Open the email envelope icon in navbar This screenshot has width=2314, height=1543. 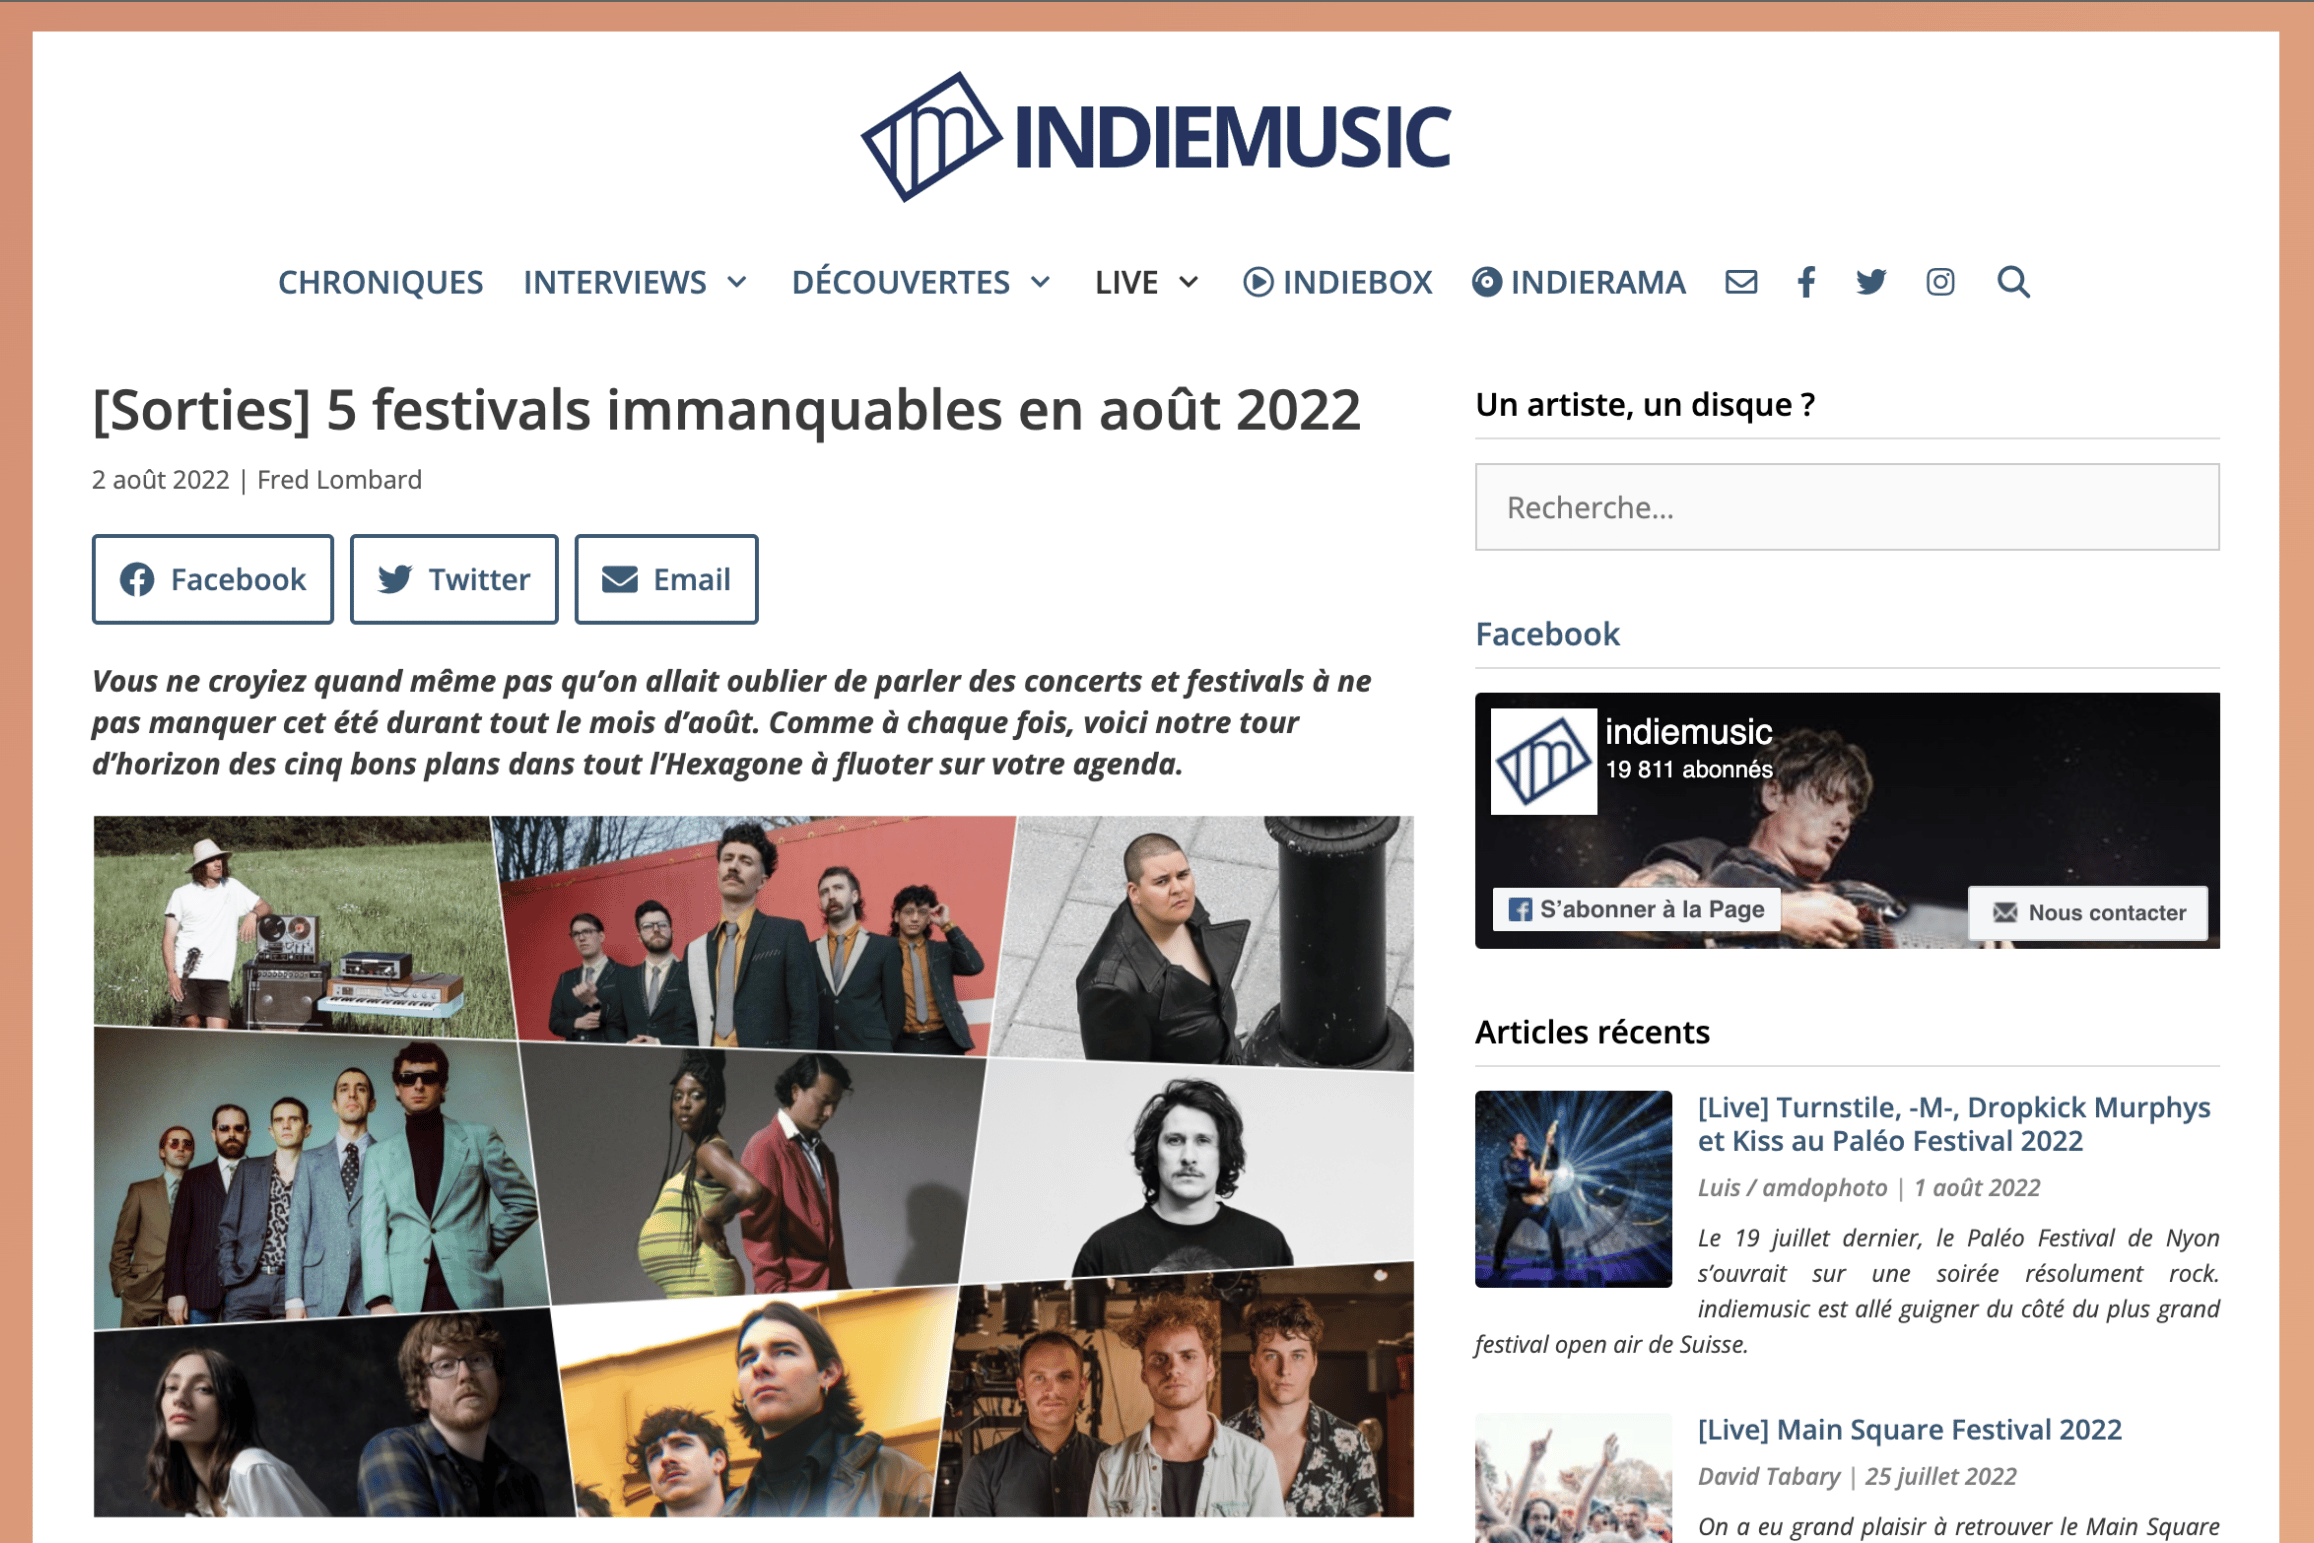tap(1740, 282)
